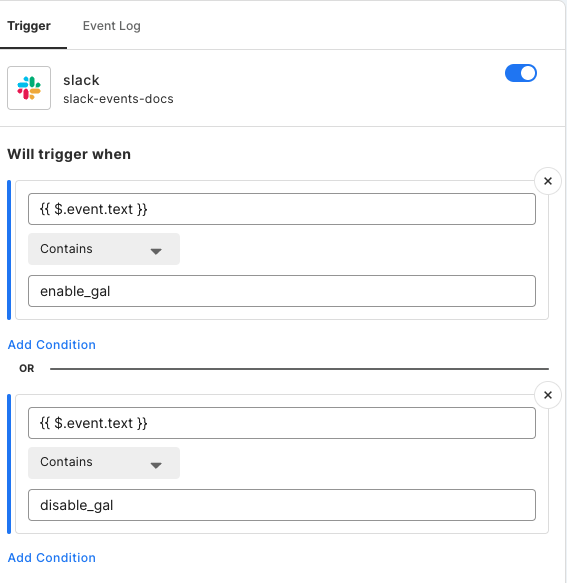567x583 pixels.
Task: Focus the first {{ $.event.text }} field
Action: 282,209
